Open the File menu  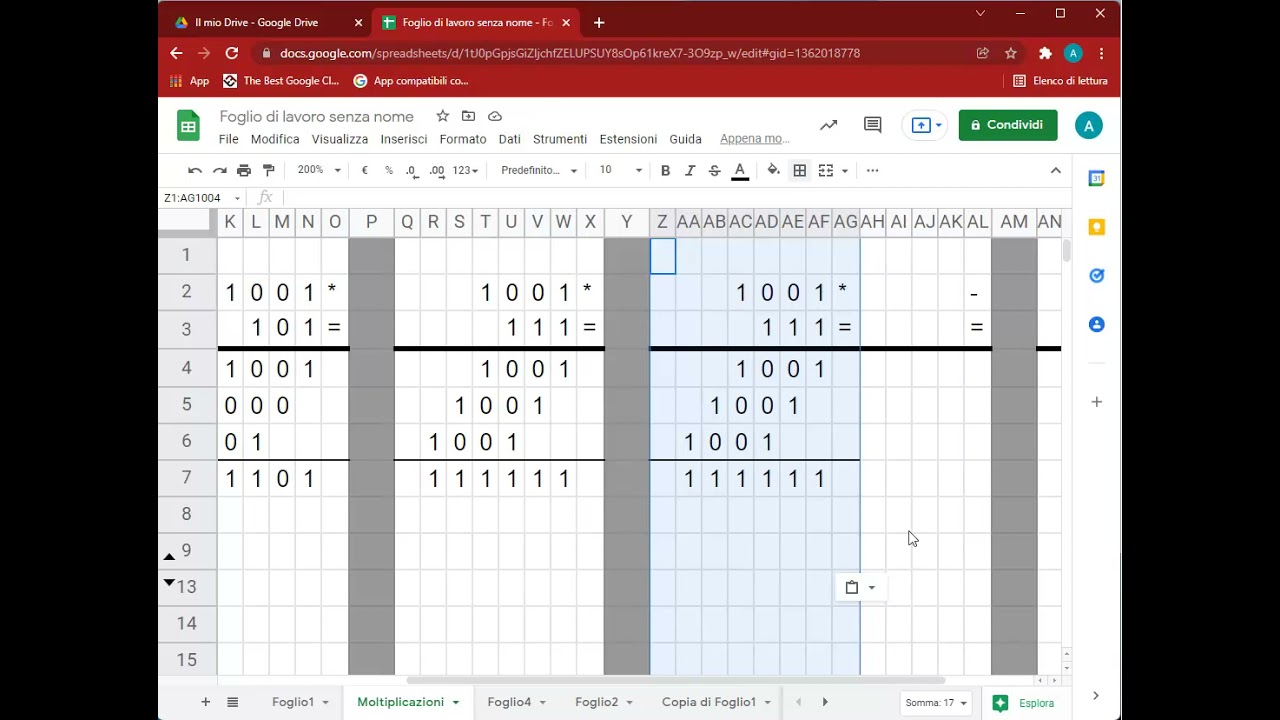(x=229, y=139)
